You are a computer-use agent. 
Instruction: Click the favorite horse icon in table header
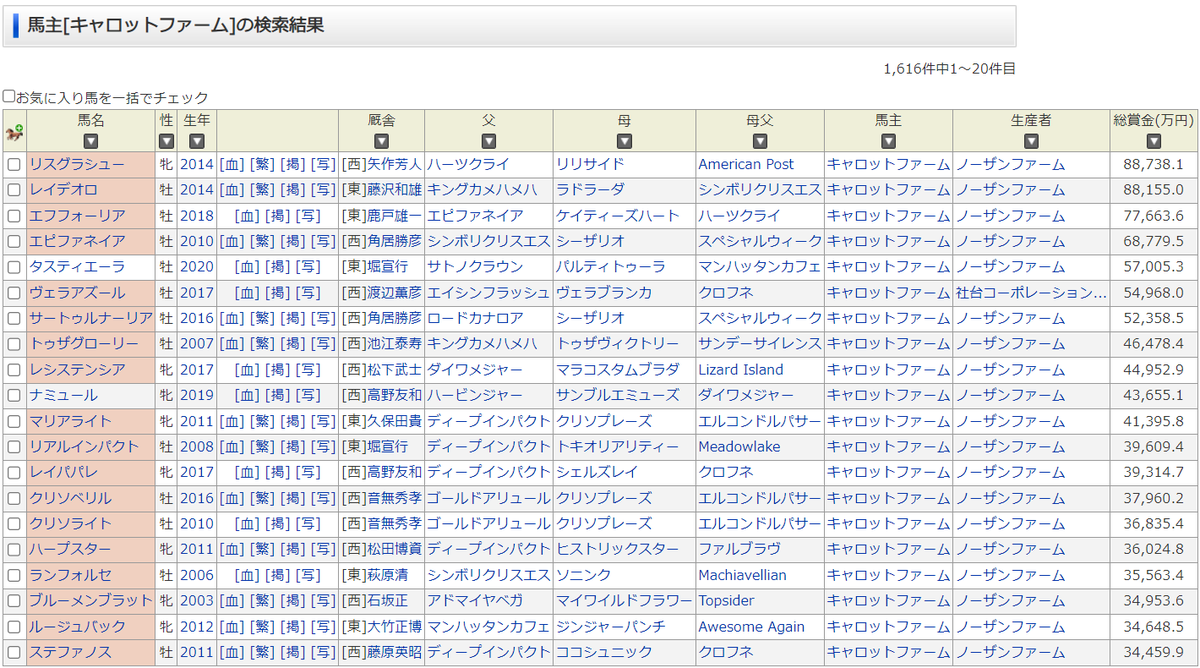(14, 133)
